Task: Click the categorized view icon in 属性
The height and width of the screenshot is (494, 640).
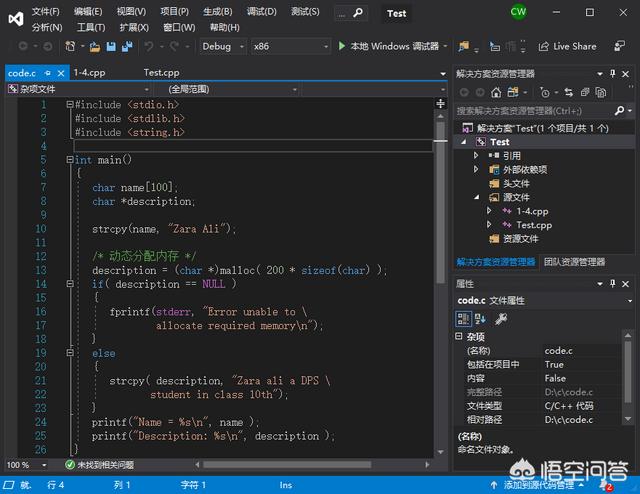Action: (x=463, y=319)
